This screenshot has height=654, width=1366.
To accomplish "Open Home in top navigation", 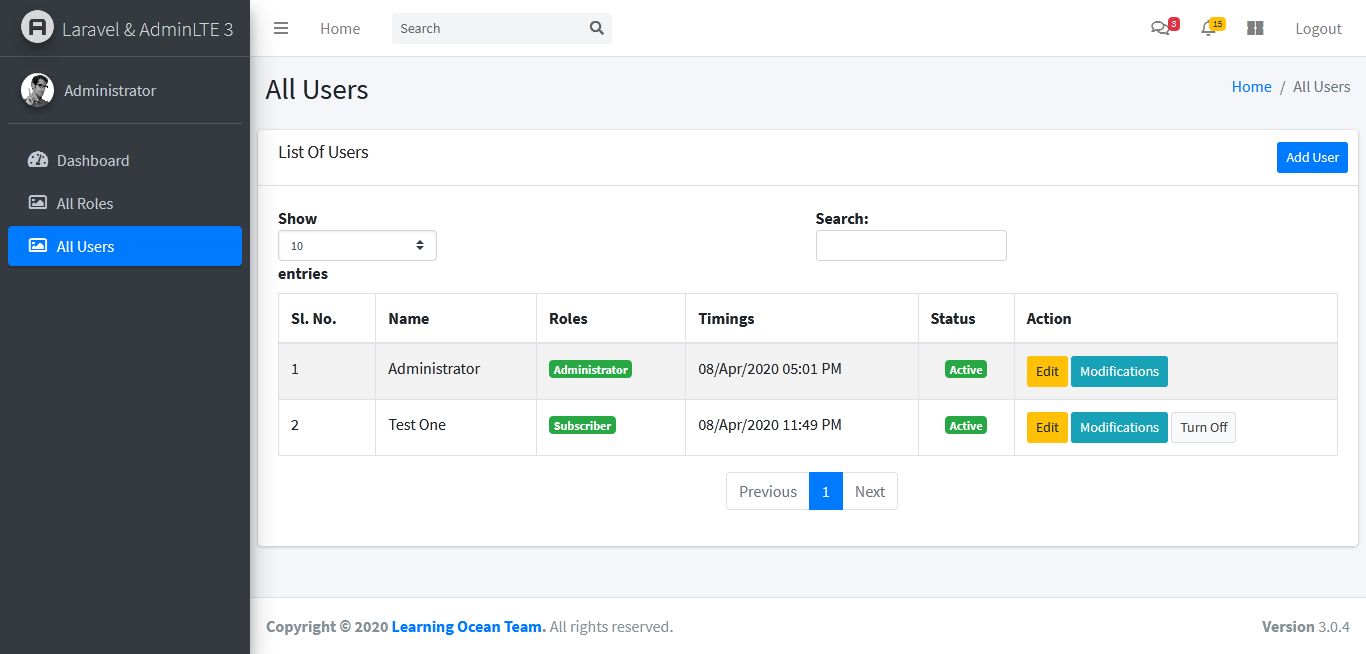I will tap(340, 28).
